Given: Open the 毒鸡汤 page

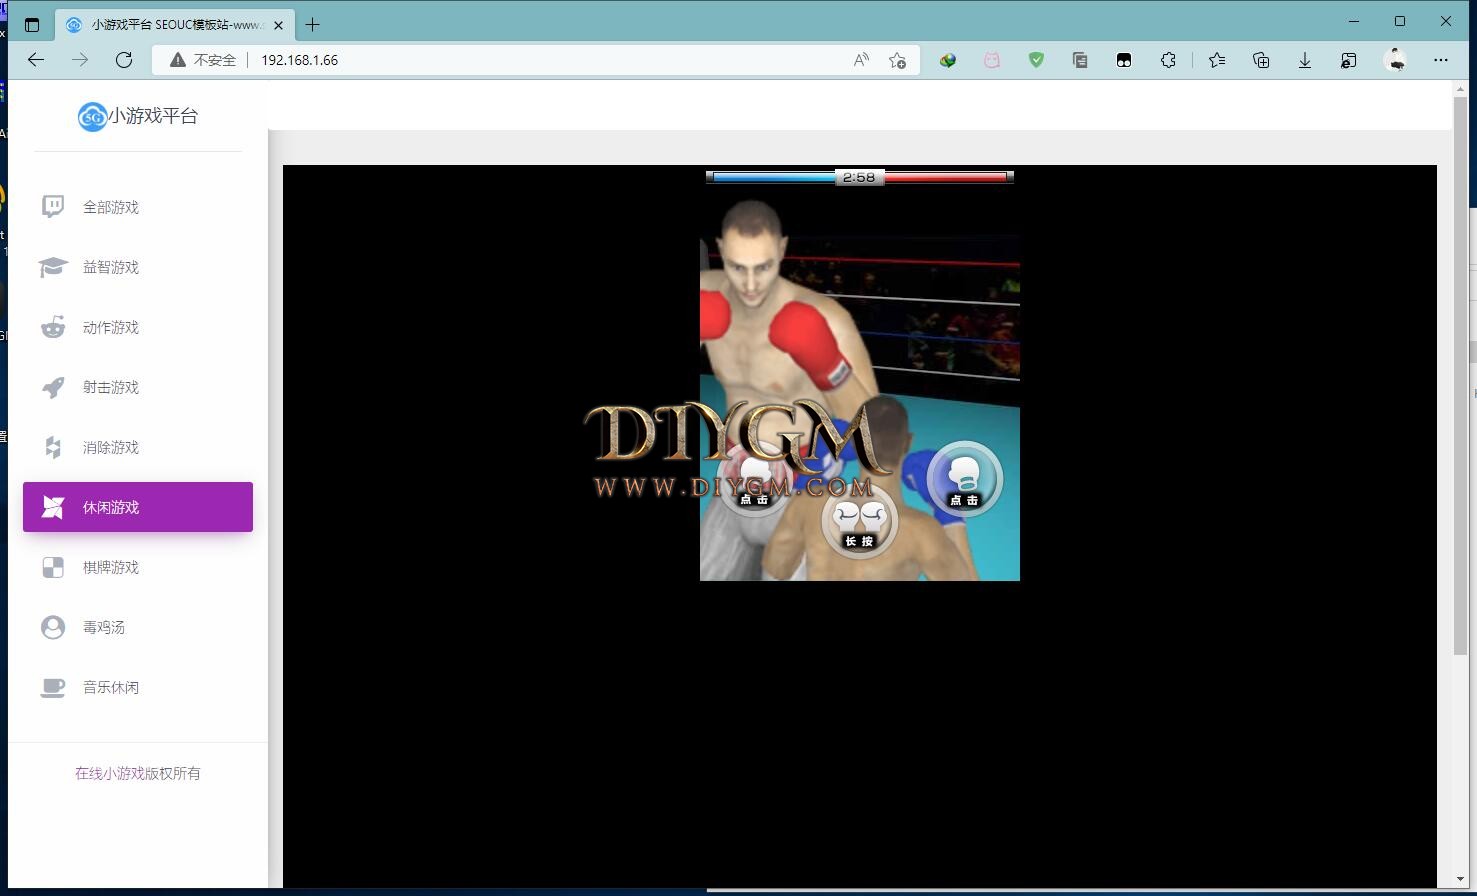Looking at the screenshot, I should tap(138, 627).
